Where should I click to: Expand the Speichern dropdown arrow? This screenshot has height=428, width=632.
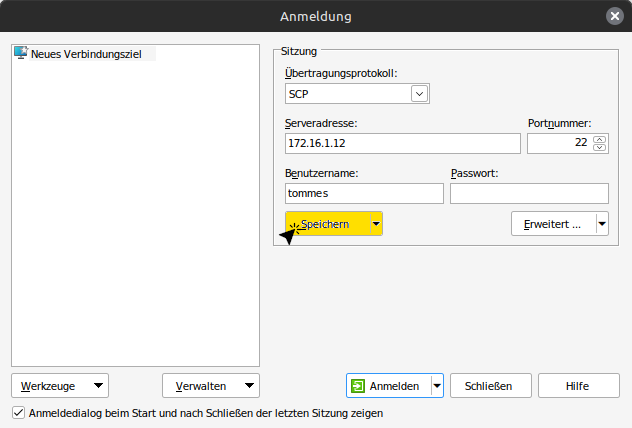pyautogui.click(x=376, y=224)
